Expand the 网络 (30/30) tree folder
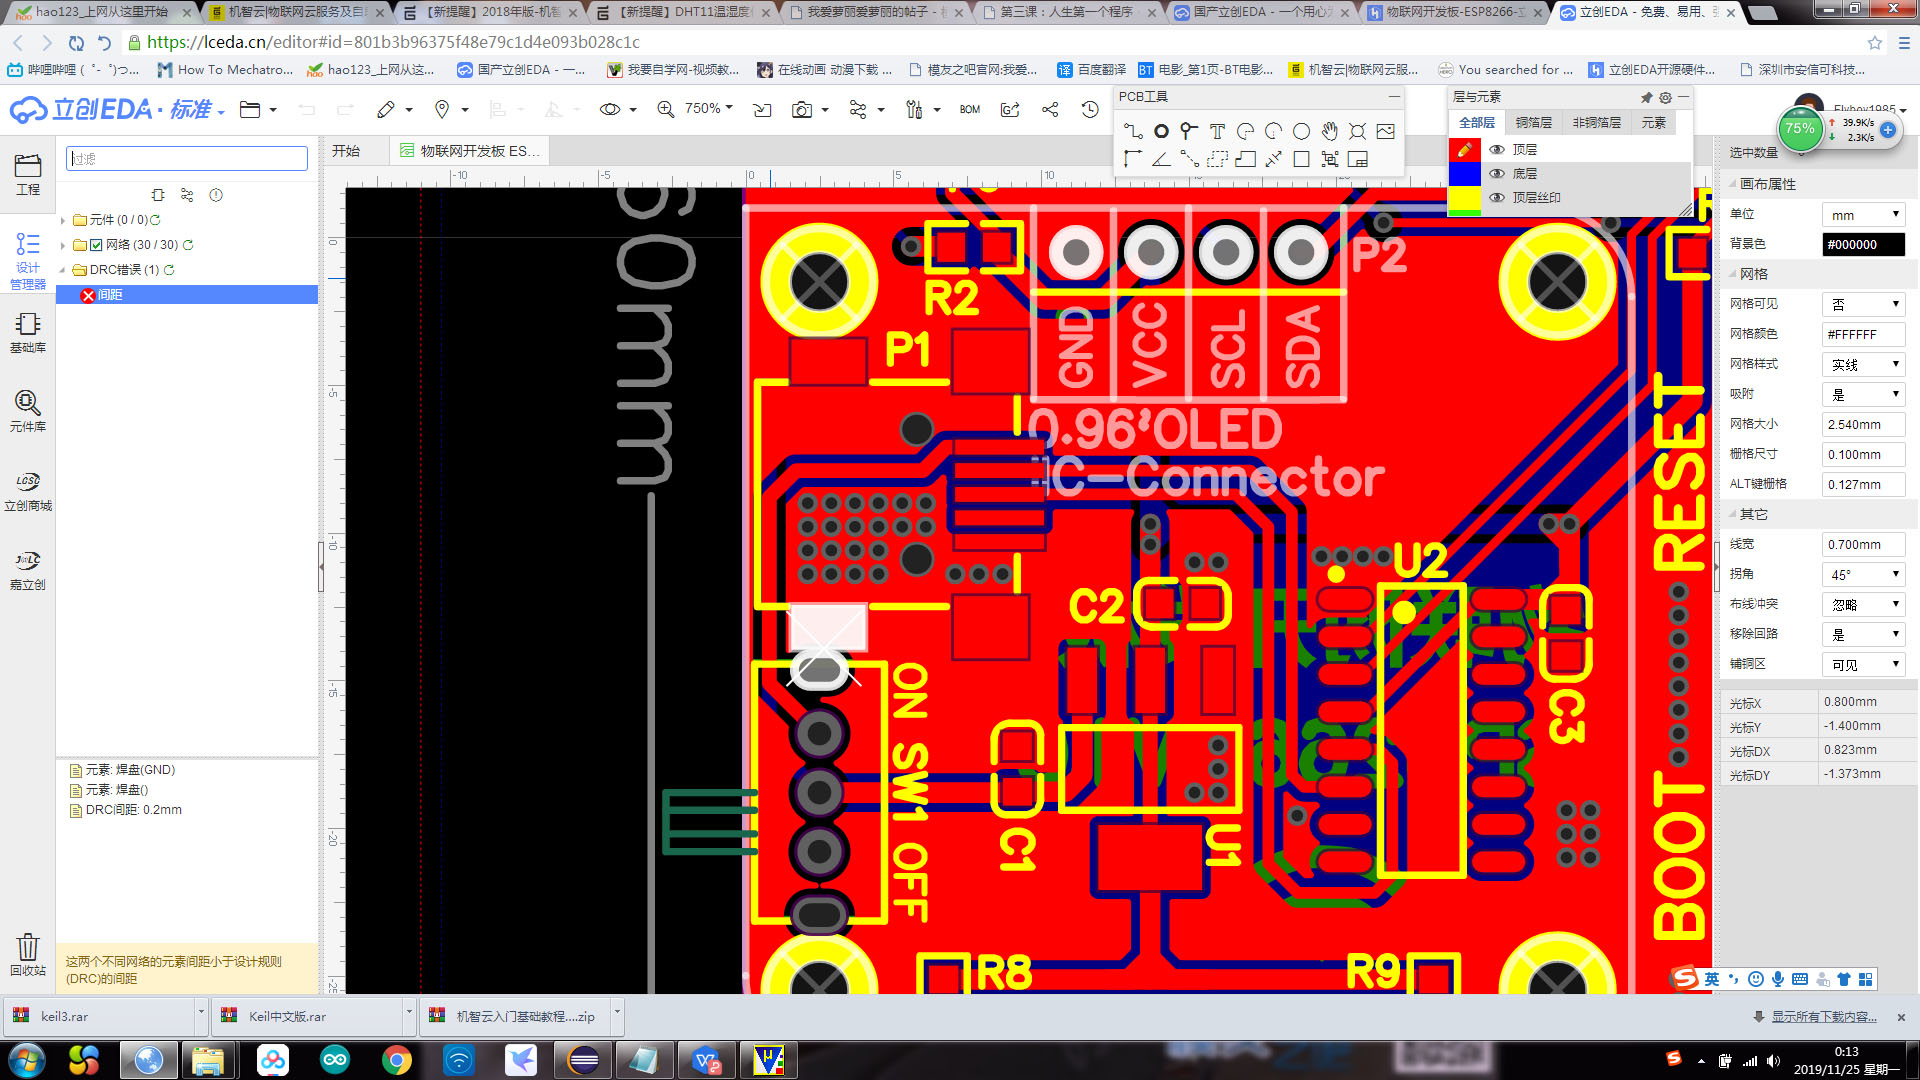This screenshot has height=1080, width=1920. (x=63, y=245)
